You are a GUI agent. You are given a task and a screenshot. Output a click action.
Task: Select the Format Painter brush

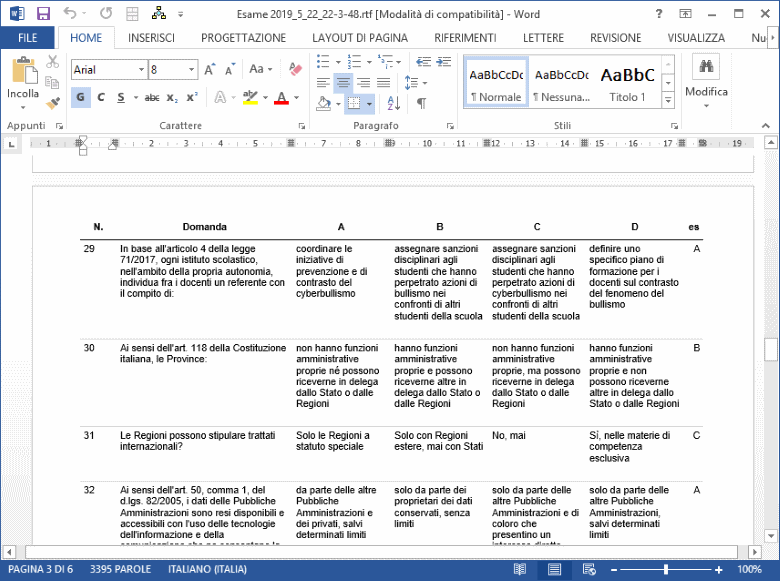53,102
